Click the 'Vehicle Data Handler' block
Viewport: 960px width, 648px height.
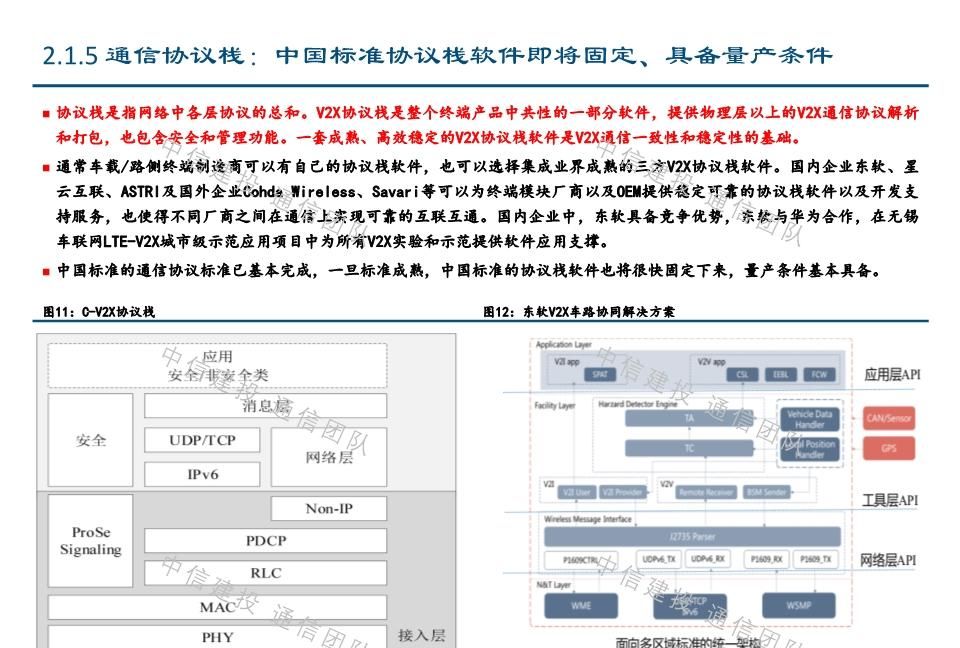809,419
